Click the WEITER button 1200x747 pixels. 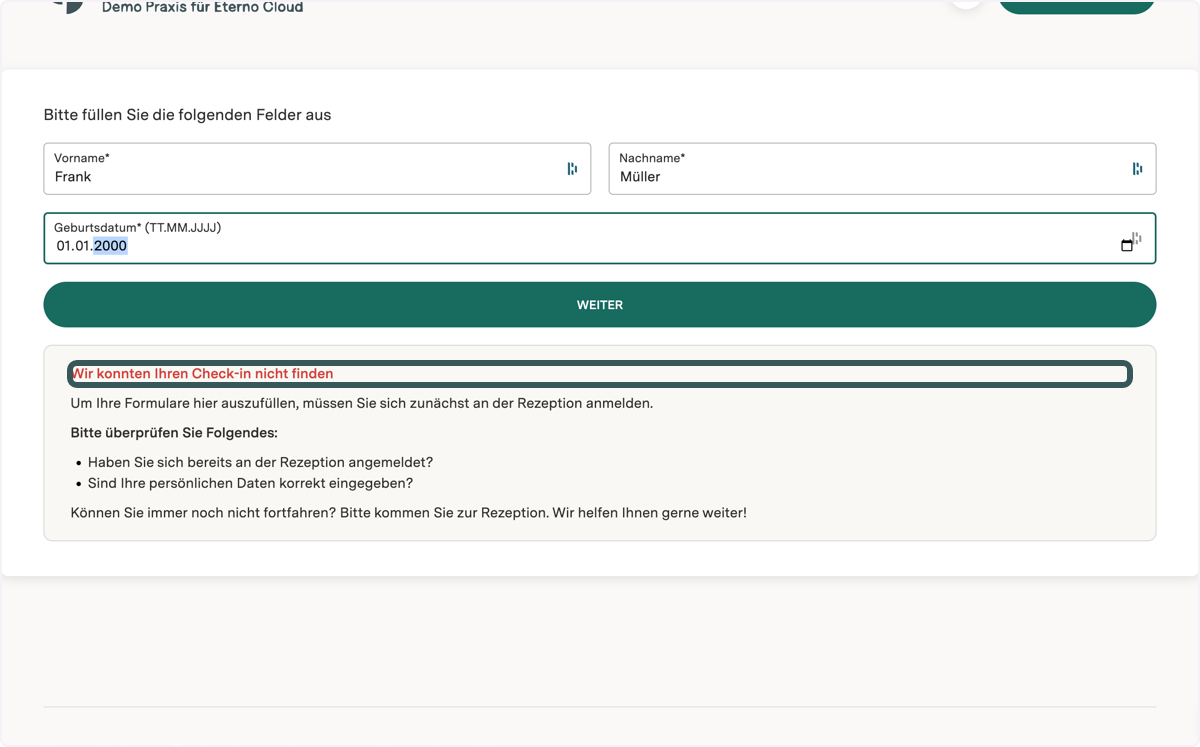click(x=600, y=305)
